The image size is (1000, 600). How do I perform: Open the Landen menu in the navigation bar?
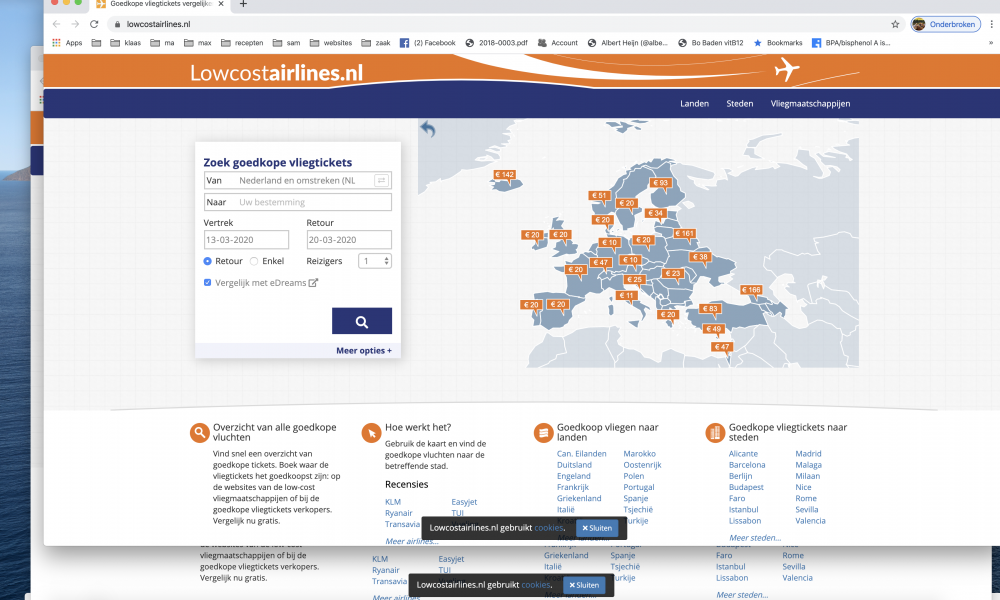click(694, 103)
